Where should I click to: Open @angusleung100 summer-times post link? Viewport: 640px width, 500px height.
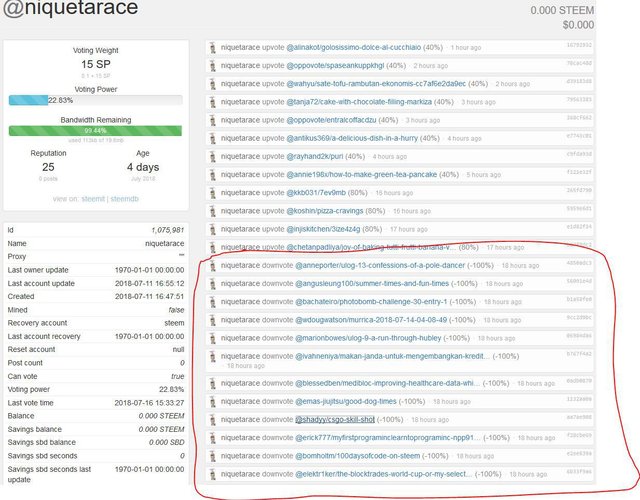click(x=372, y=284)
